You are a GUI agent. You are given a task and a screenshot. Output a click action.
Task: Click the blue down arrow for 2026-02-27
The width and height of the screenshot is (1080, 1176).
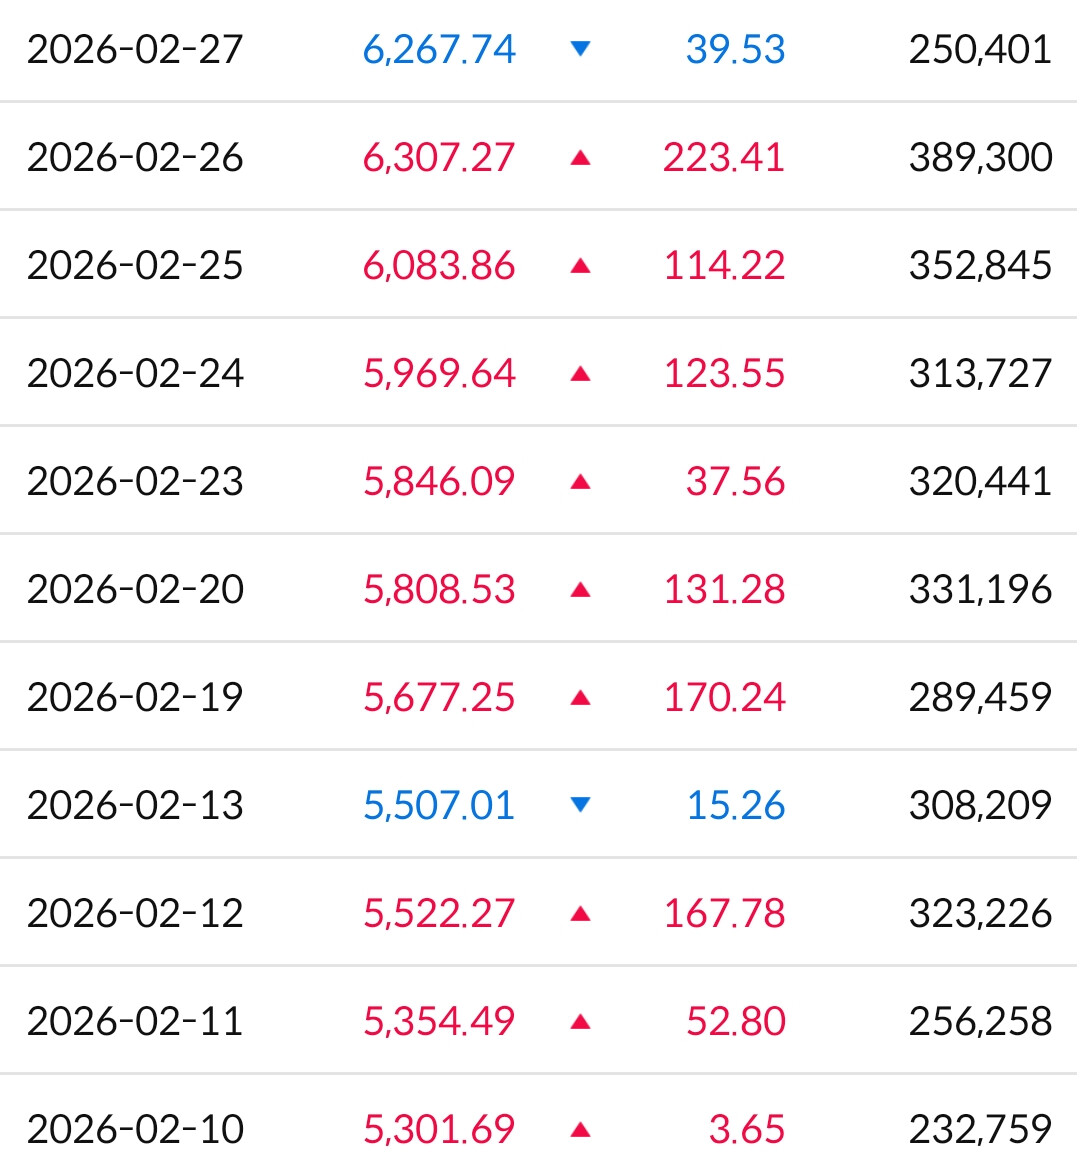(580, 49)
